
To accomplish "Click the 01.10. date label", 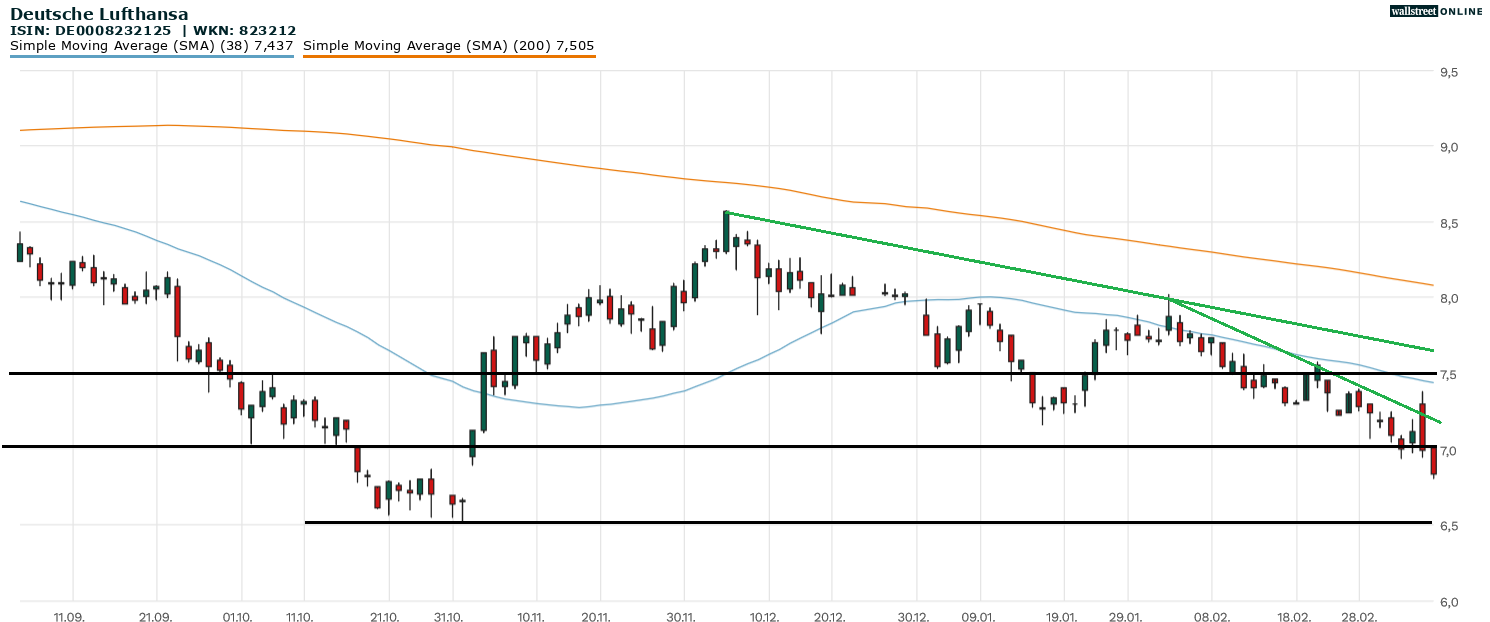I will (x=238, y=617).
